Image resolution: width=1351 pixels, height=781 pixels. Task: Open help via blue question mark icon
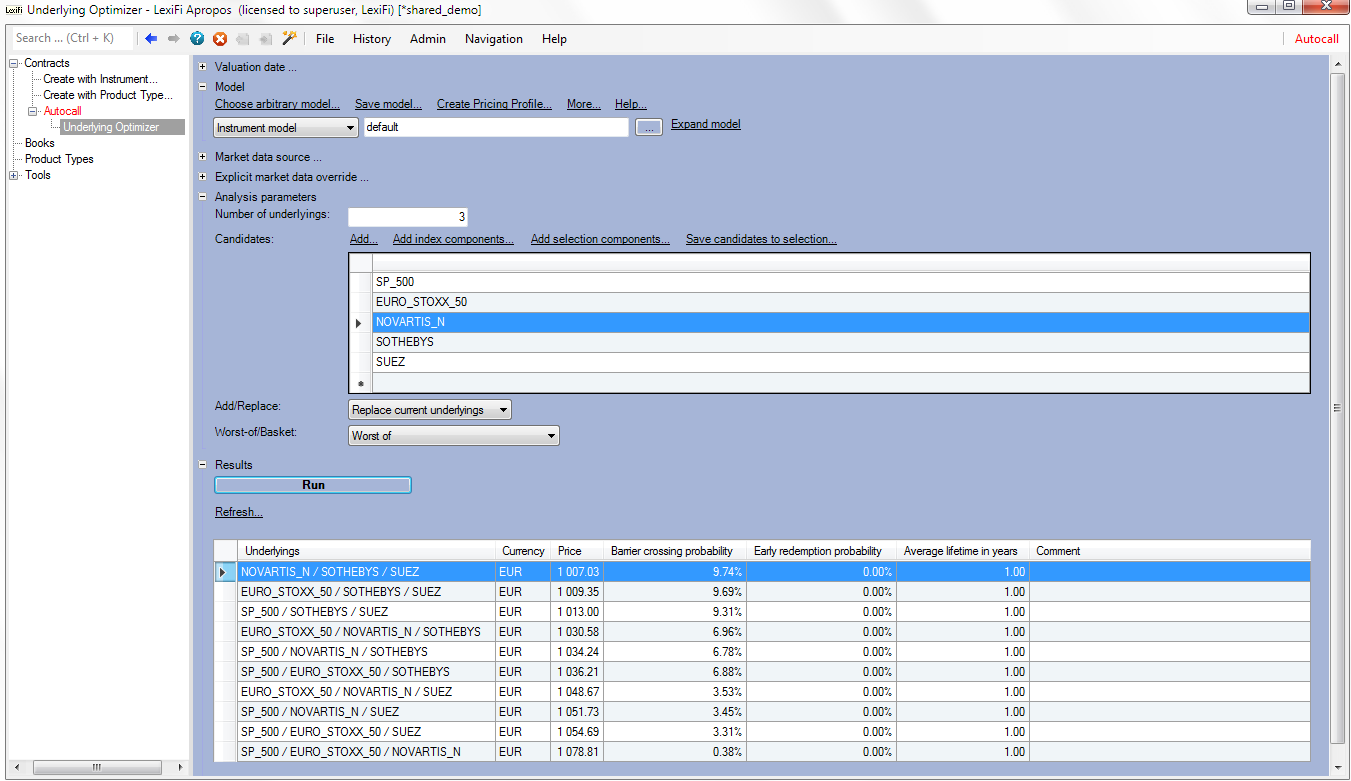point(197,39)
